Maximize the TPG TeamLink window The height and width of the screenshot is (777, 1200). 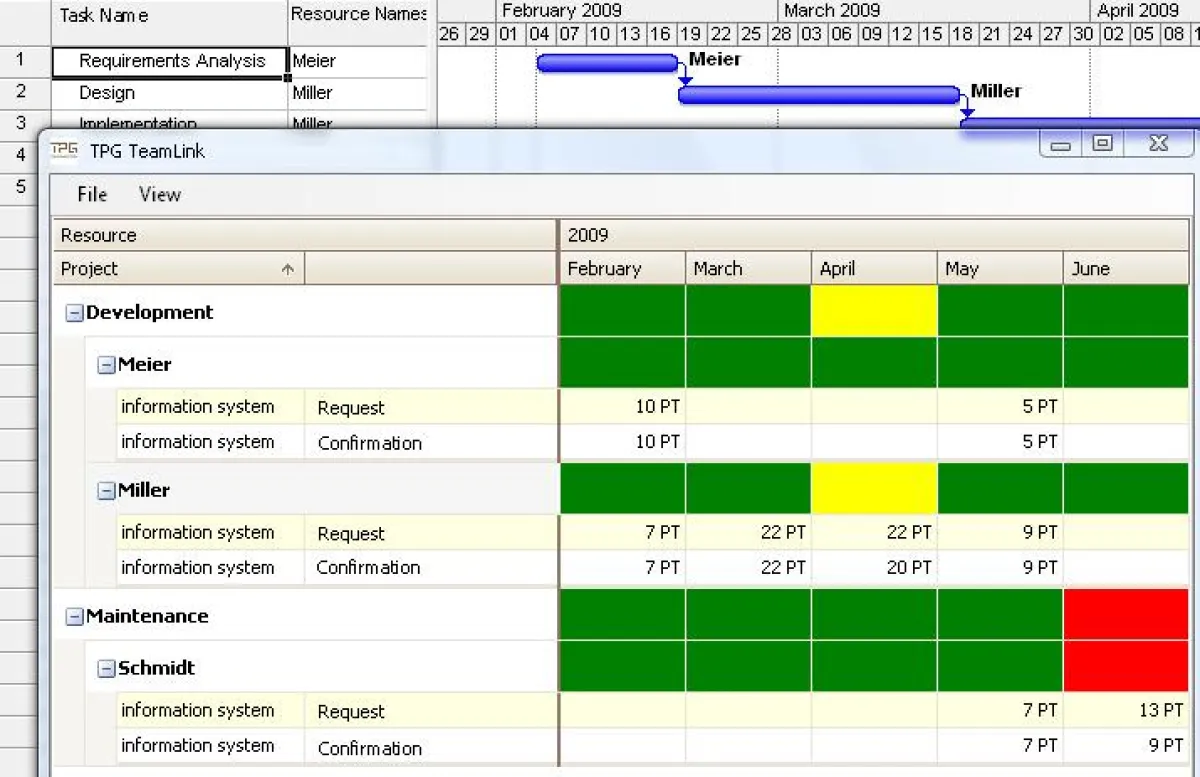[1102, 144]
